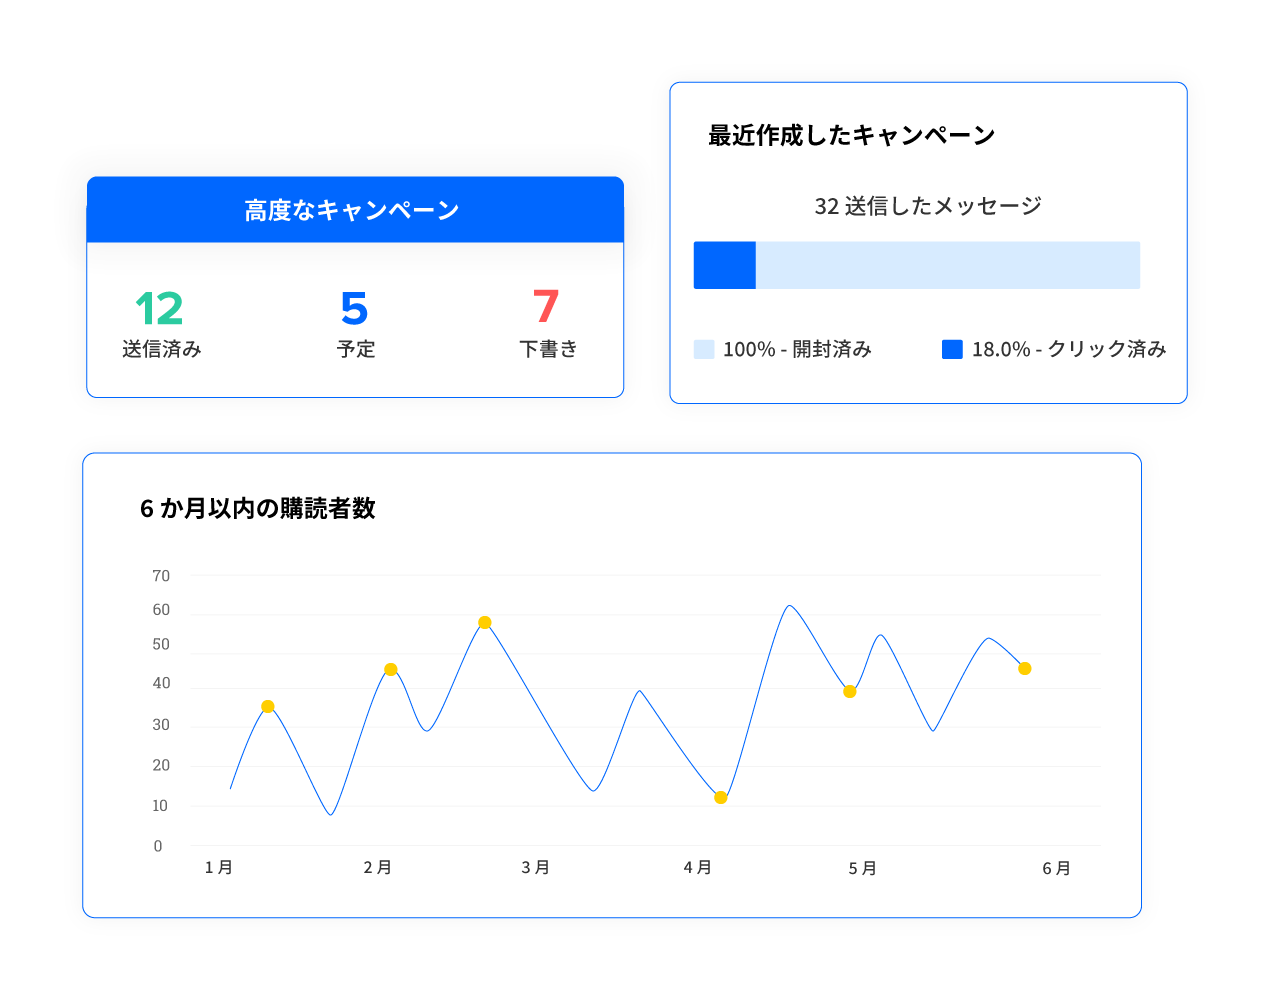Click the 100% - 開封済み legend label
Screen dimensions: 1270x1000
(797, 349)
